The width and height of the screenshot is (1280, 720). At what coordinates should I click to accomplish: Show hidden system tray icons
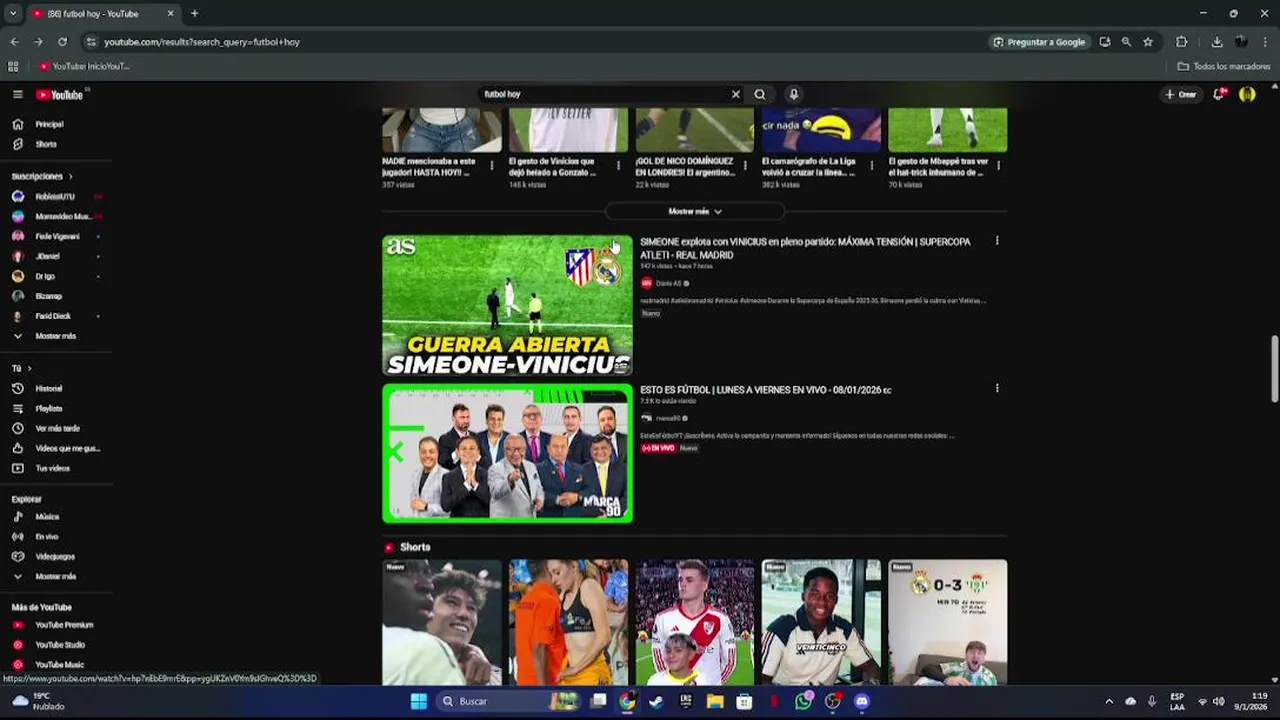[1108, 701]
